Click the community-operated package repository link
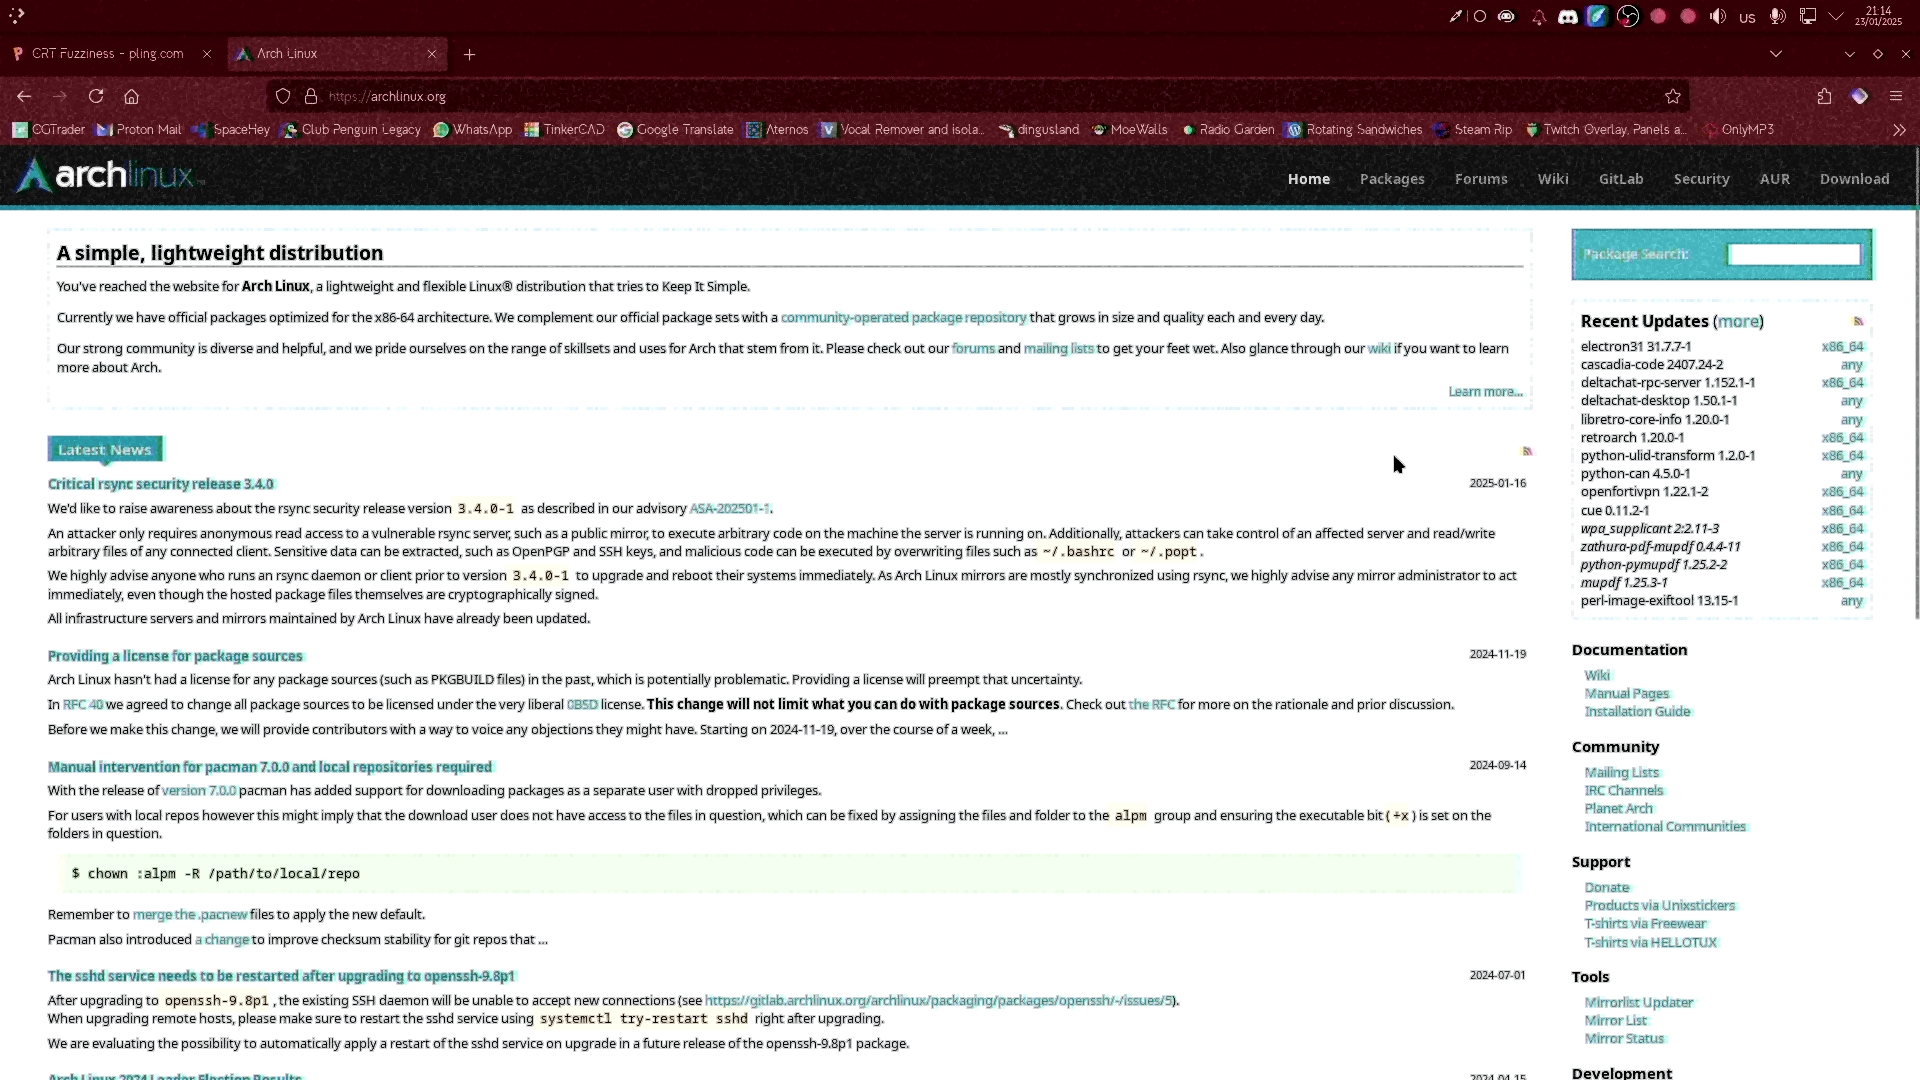 click(x=903, y=318)
